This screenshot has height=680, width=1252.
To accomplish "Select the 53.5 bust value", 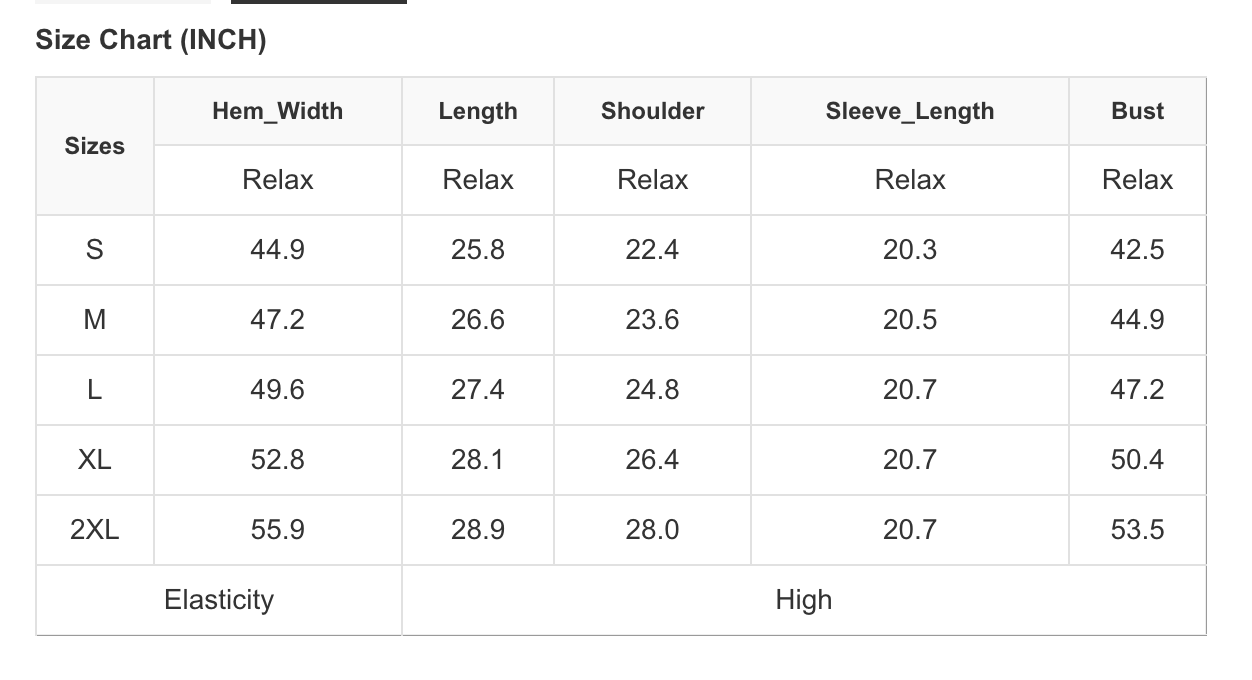I will pos(1137,530).
